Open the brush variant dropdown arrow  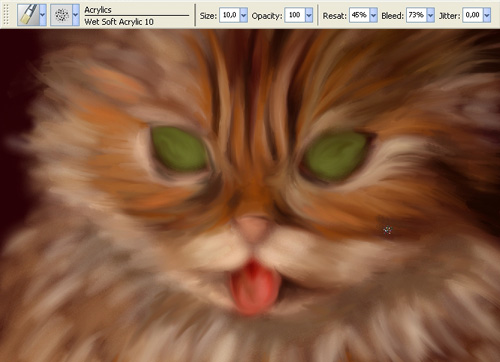tap(76, 15)
